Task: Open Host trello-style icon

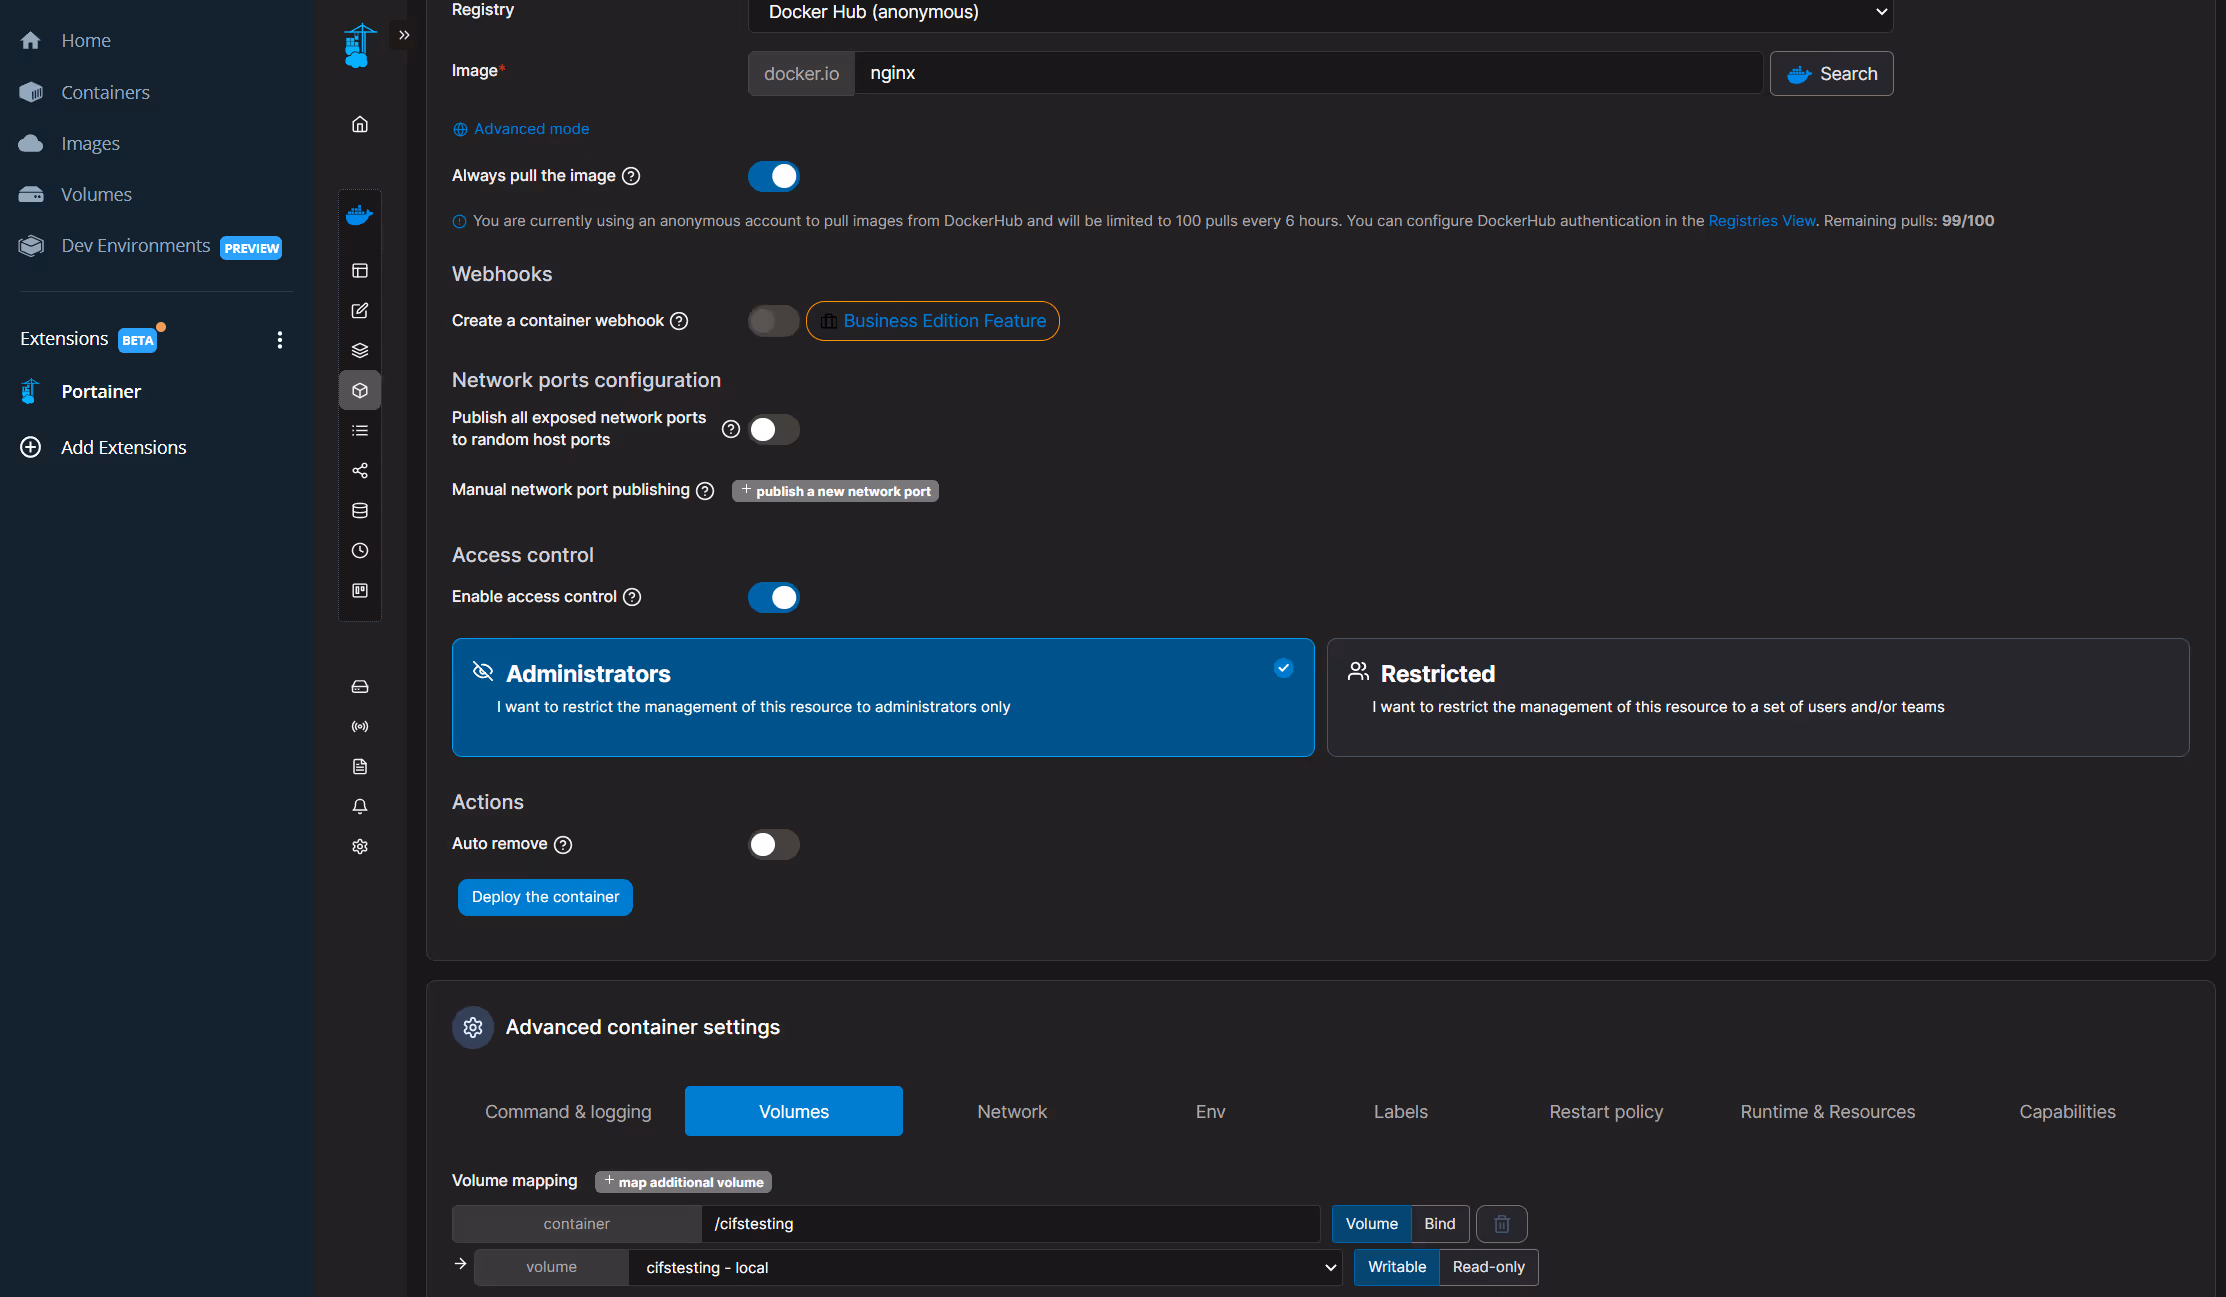Action: [360, 591]
